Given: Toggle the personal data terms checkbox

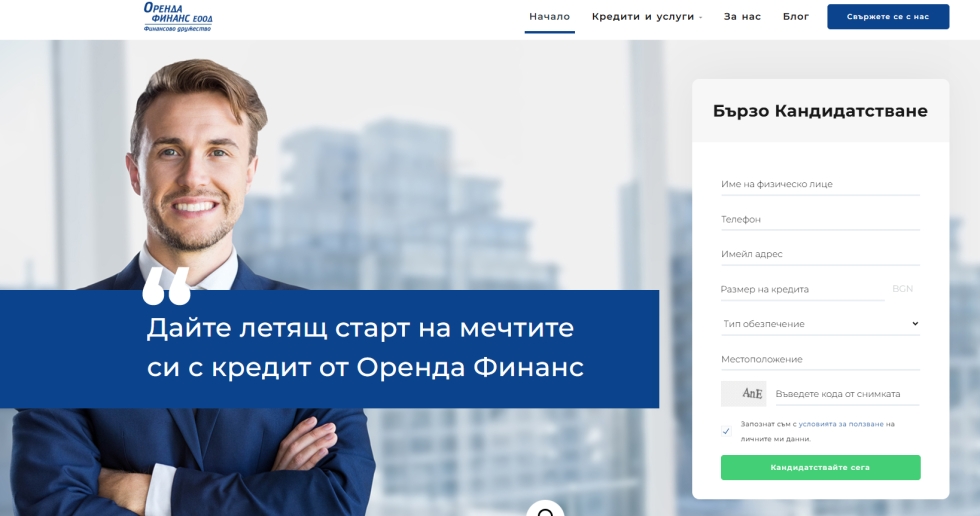Looking at the screenshot, I should [x=726, y=431].
